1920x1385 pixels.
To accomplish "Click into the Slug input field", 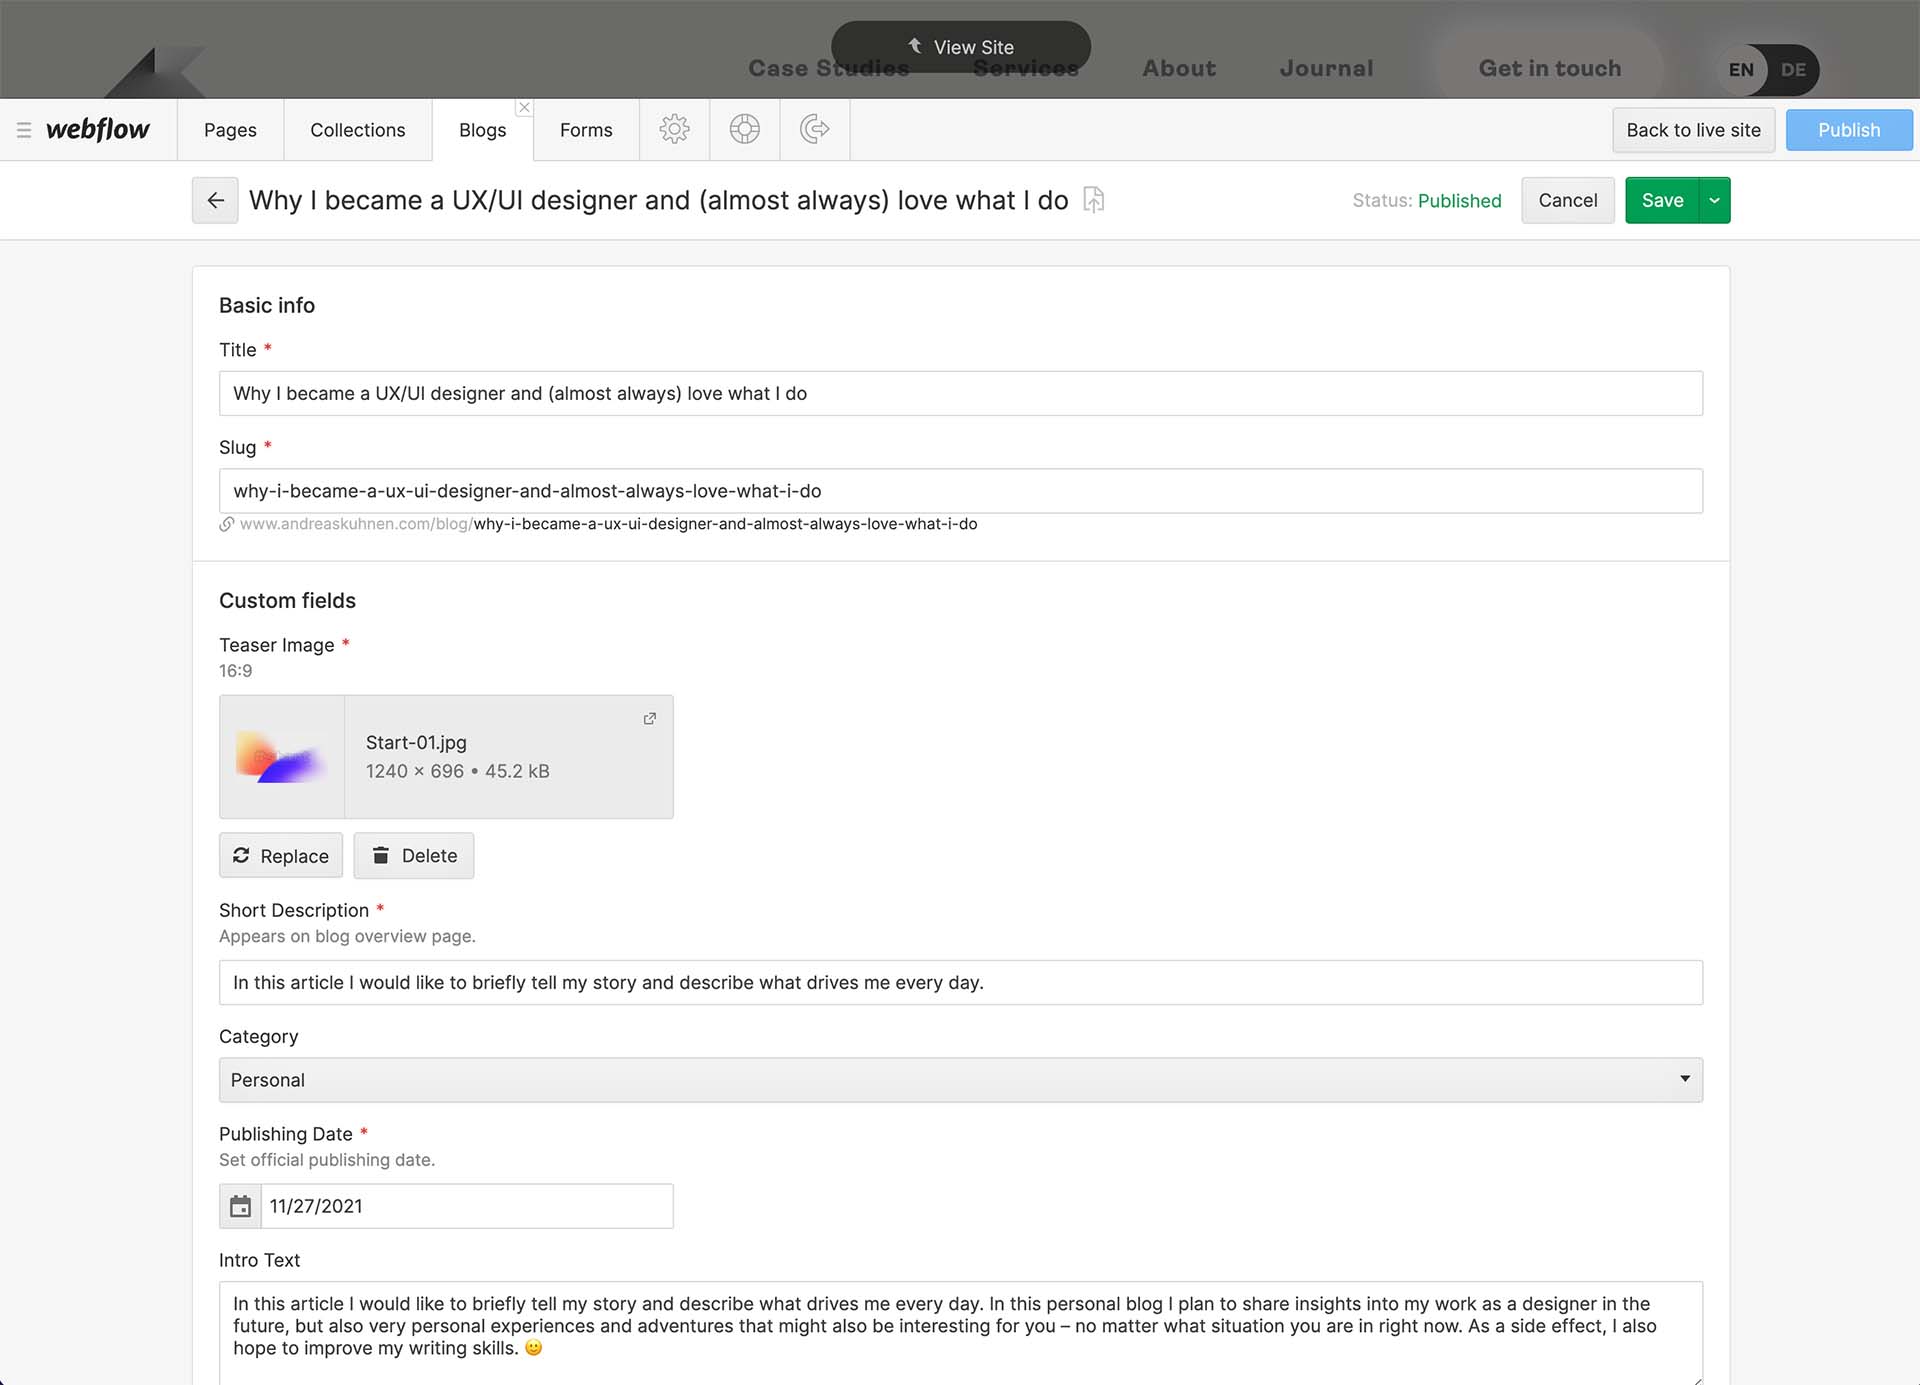I will click(x=960, y=491).
